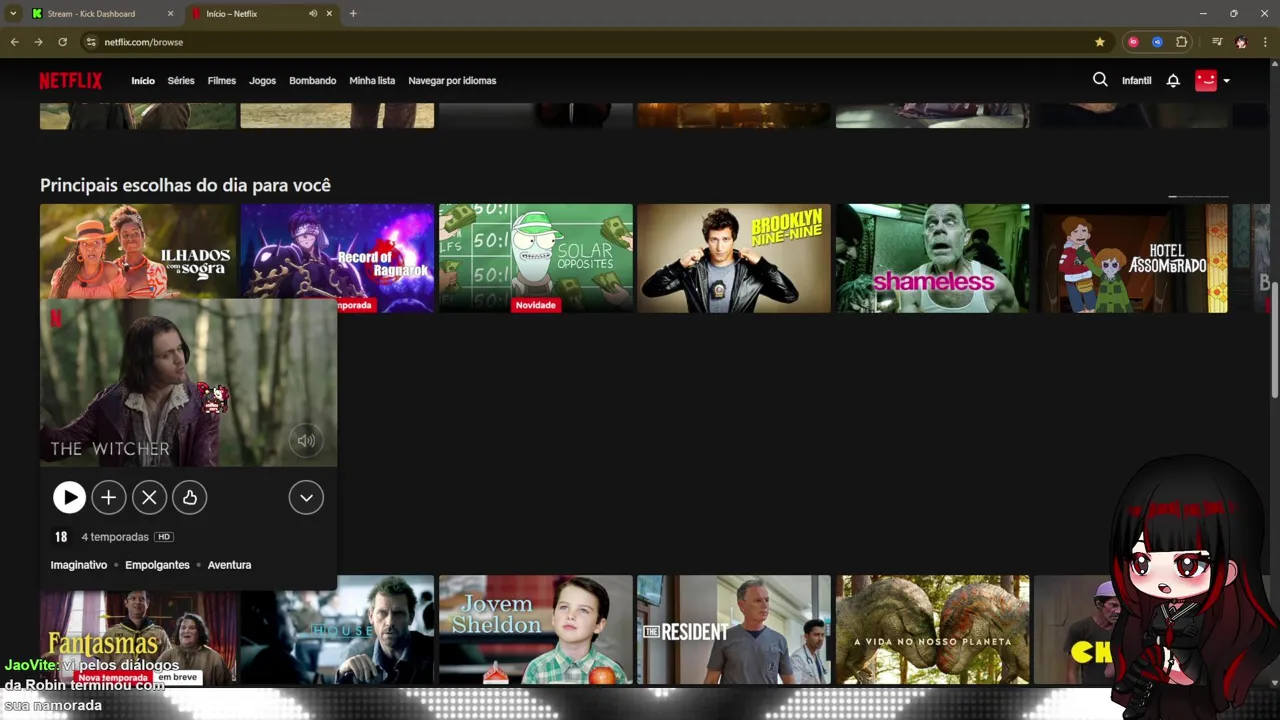Open Bombando nav item

tap(313, 81)
